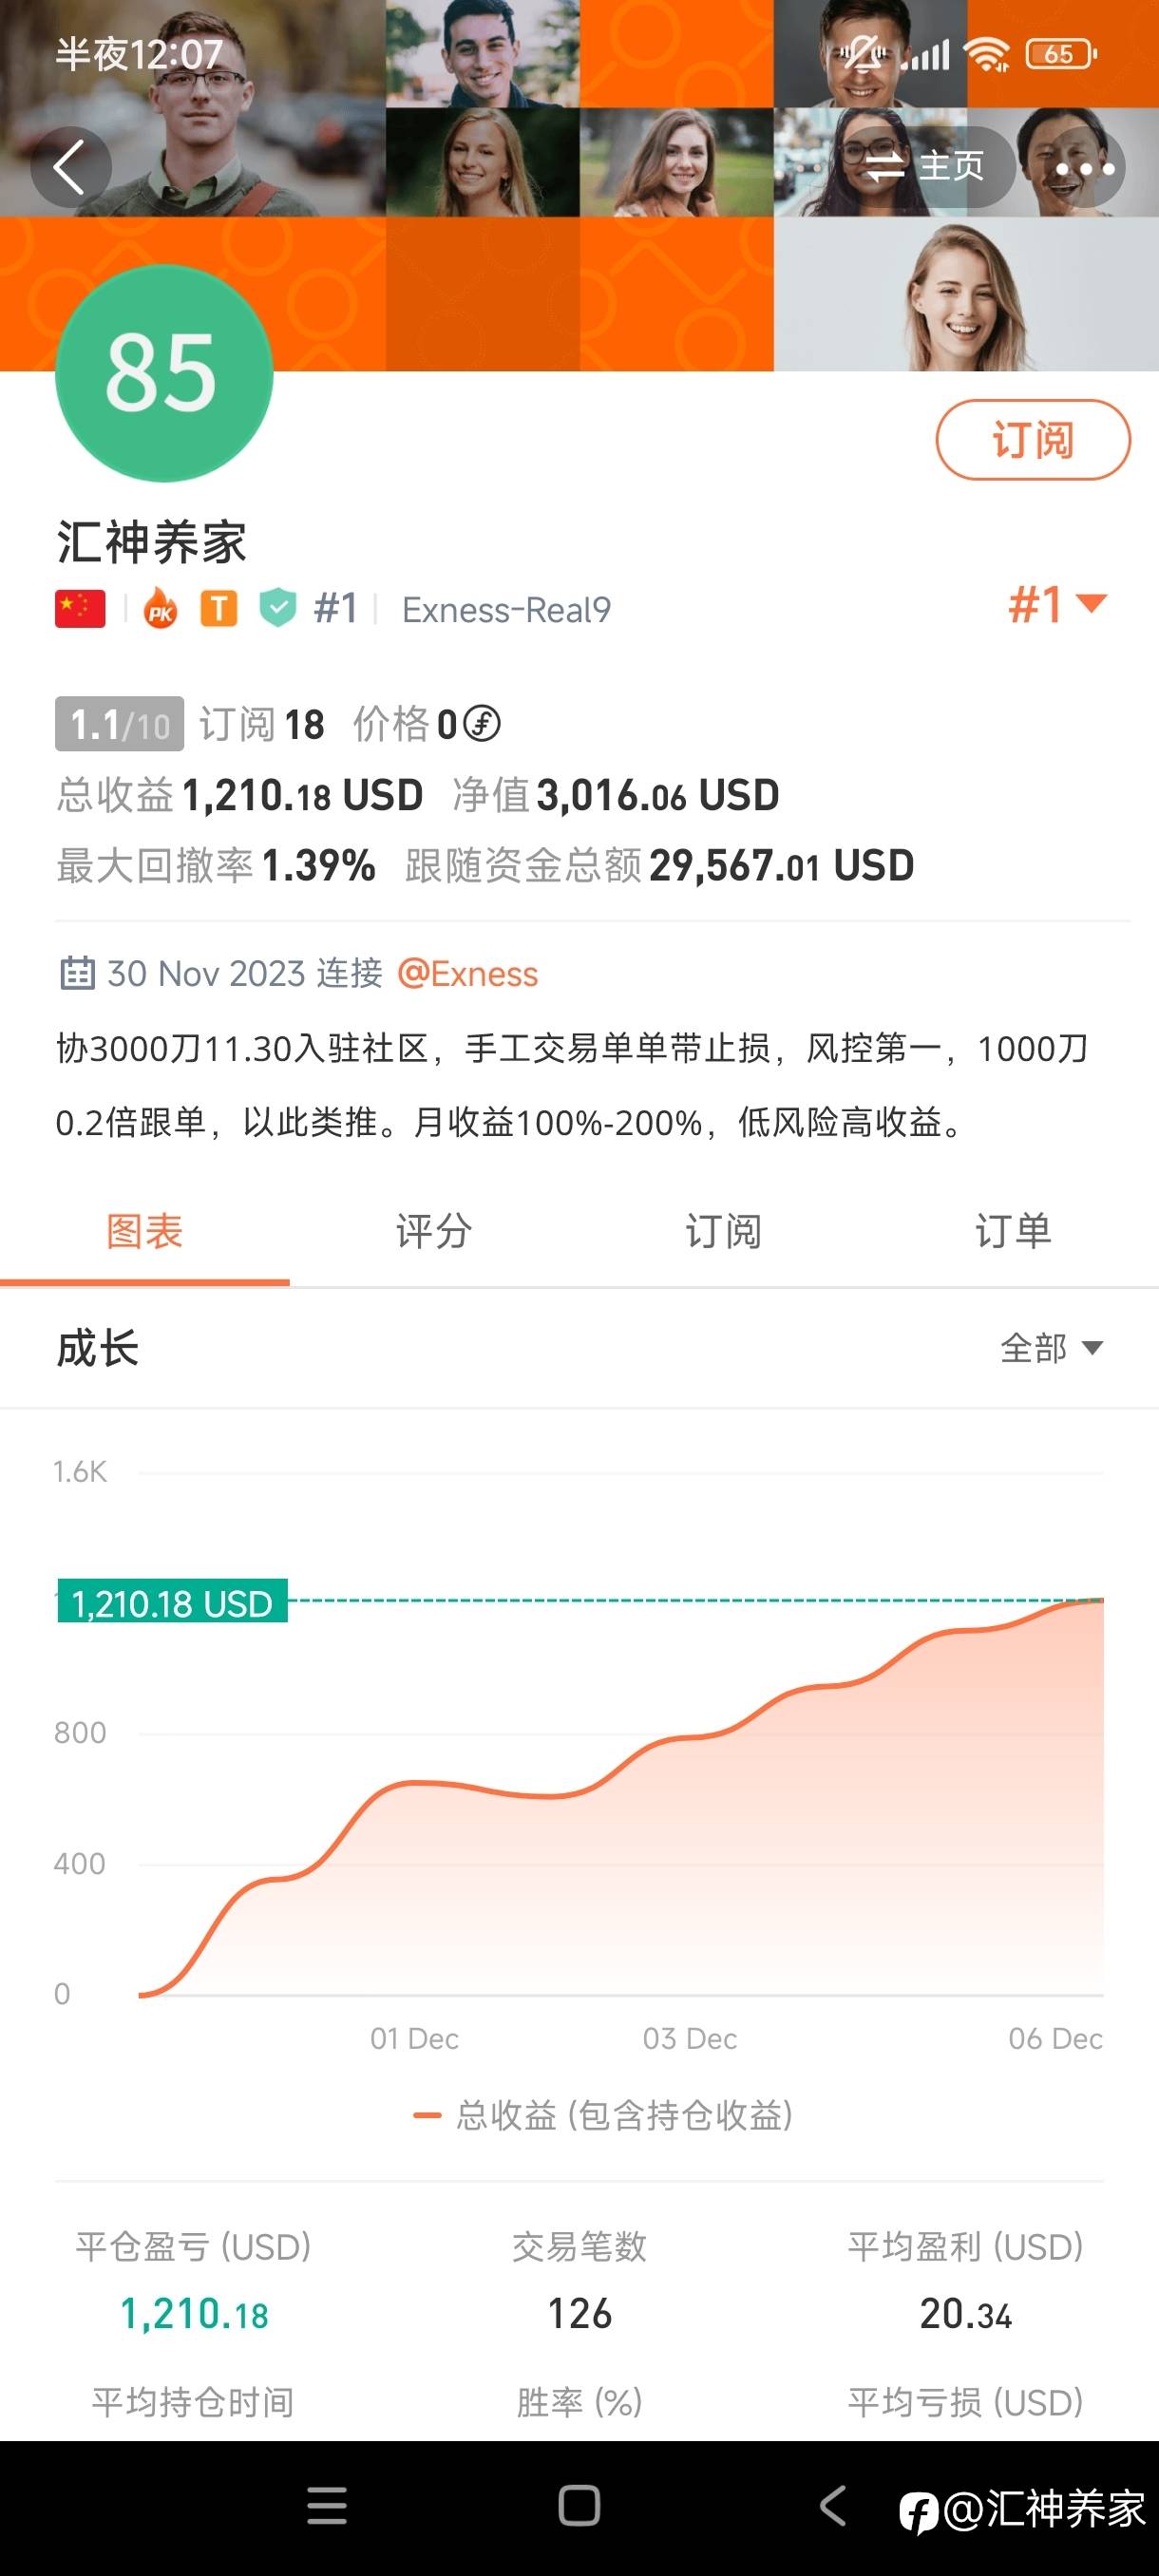Tap the China flag icon
This screenshot has width=1159, height=2576.
pyautogui.click(x=80, y=608)
